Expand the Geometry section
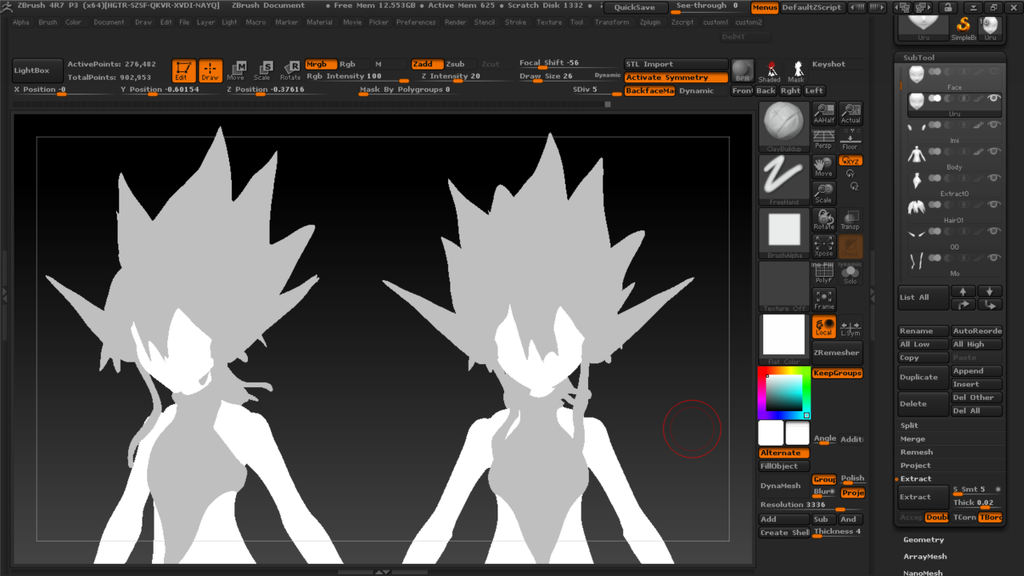Image resolution: width=1024 pixels, height=576 pixels. pyautogui.click(x=923, y=540)
